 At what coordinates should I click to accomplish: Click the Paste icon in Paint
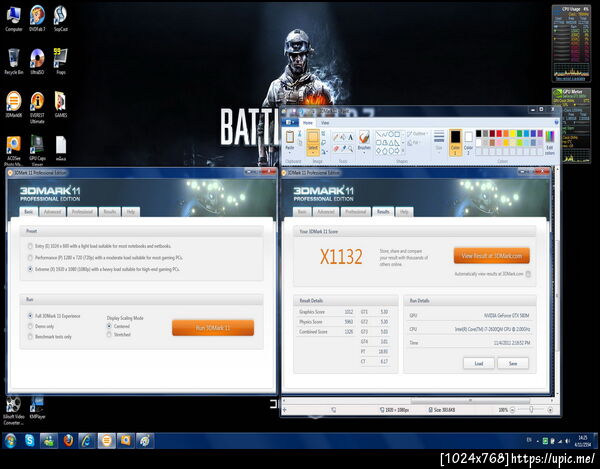[290, 137]
